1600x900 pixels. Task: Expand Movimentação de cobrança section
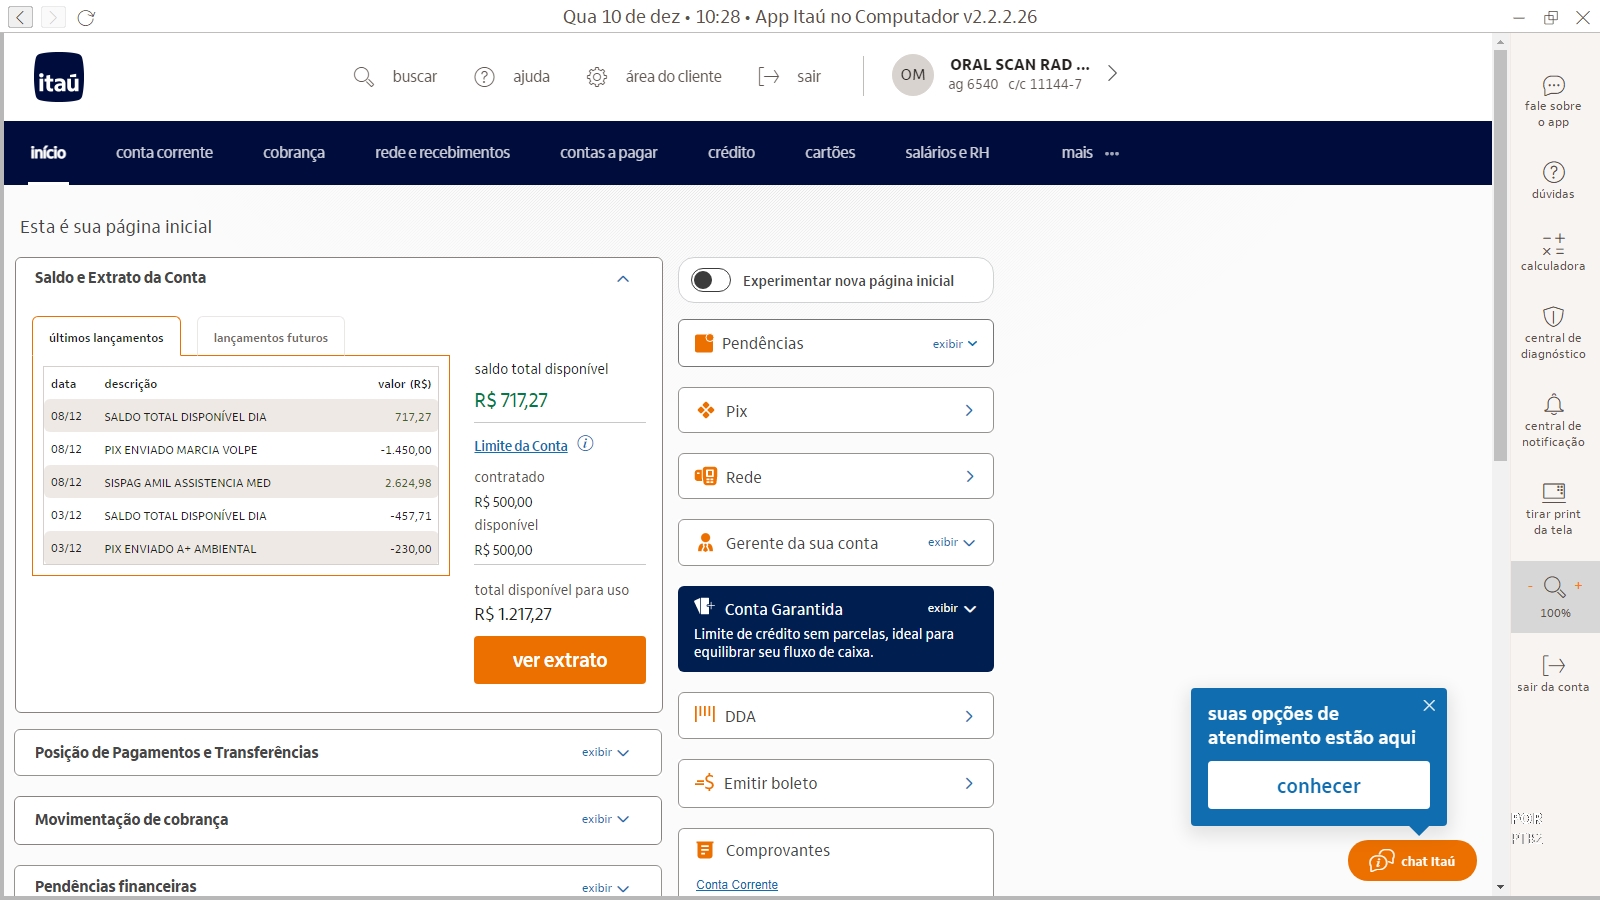[x=606, y=820]
